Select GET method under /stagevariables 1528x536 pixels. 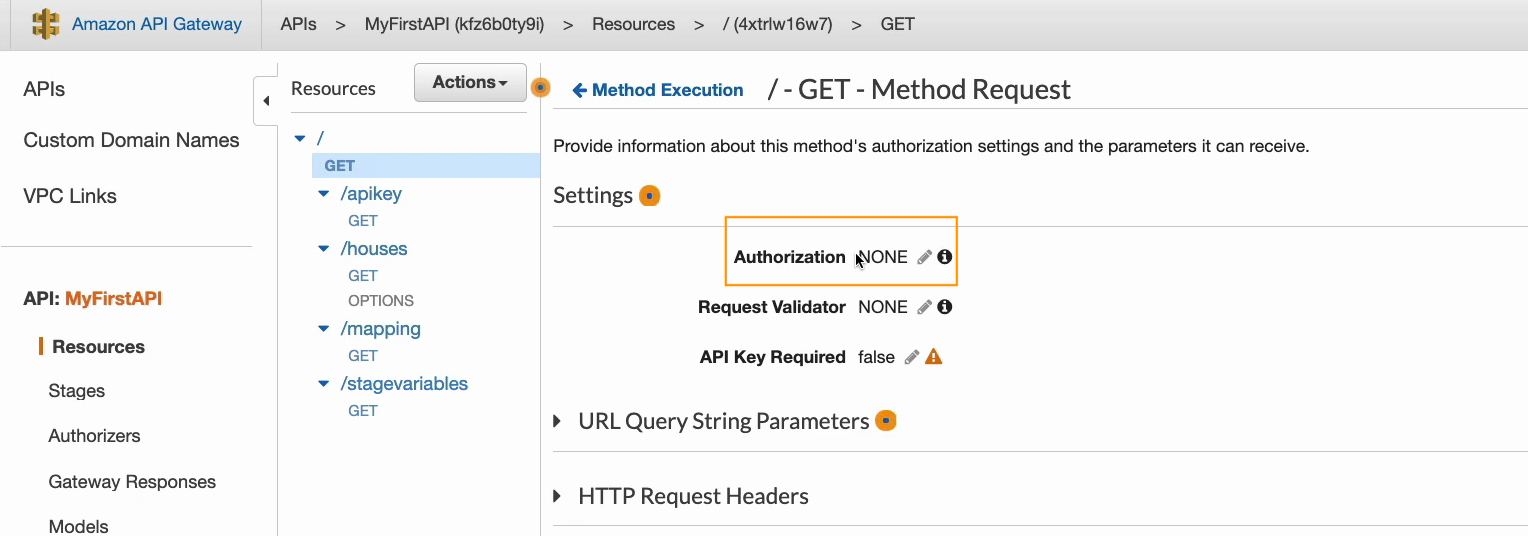(363, 411)
